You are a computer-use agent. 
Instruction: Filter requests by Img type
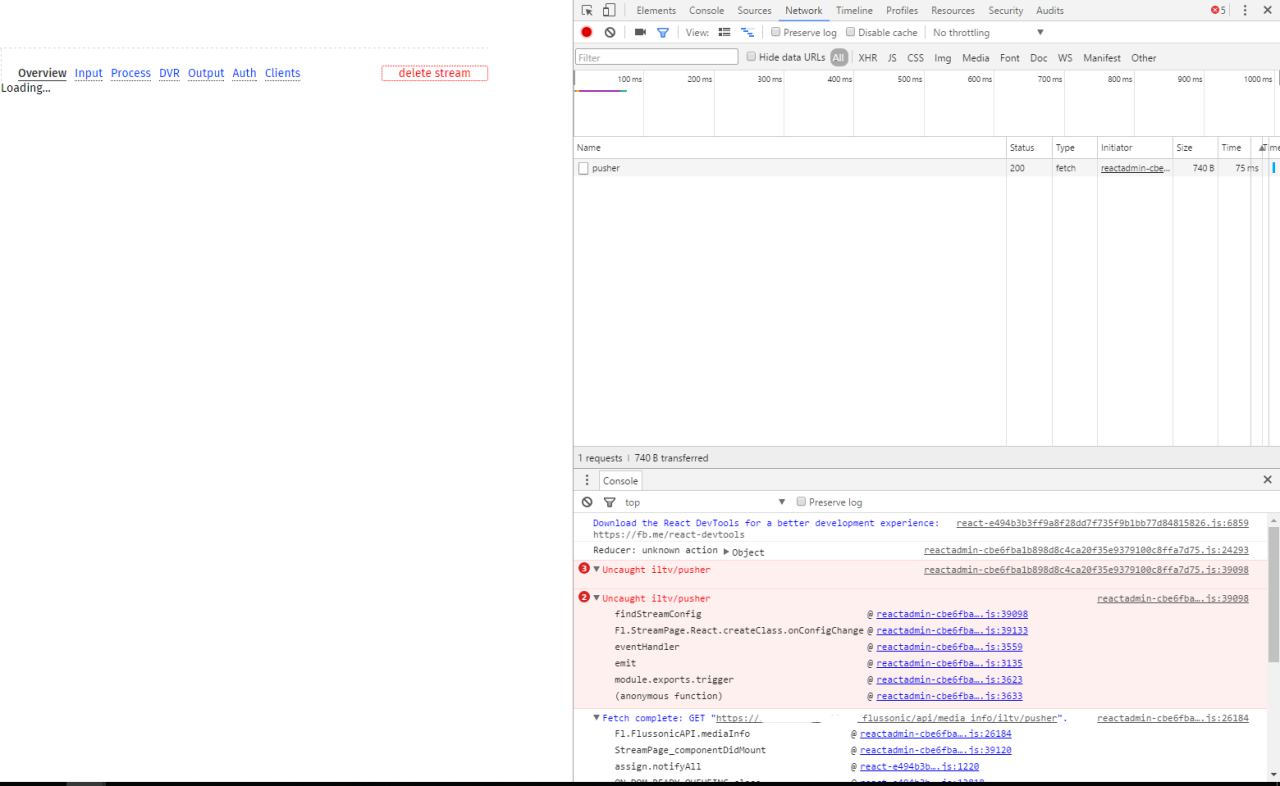pyautogui.click(x=943, y=58)
